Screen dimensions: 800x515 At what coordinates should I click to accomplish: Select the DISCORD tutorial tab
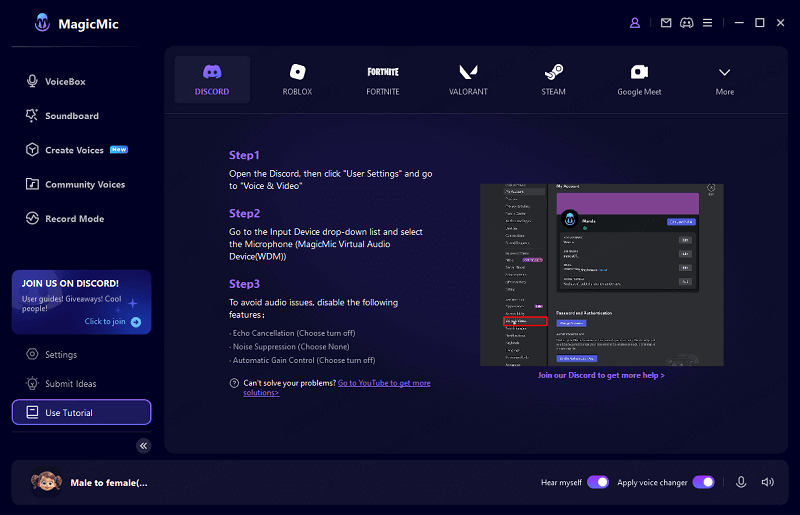(x=212, y=80)
